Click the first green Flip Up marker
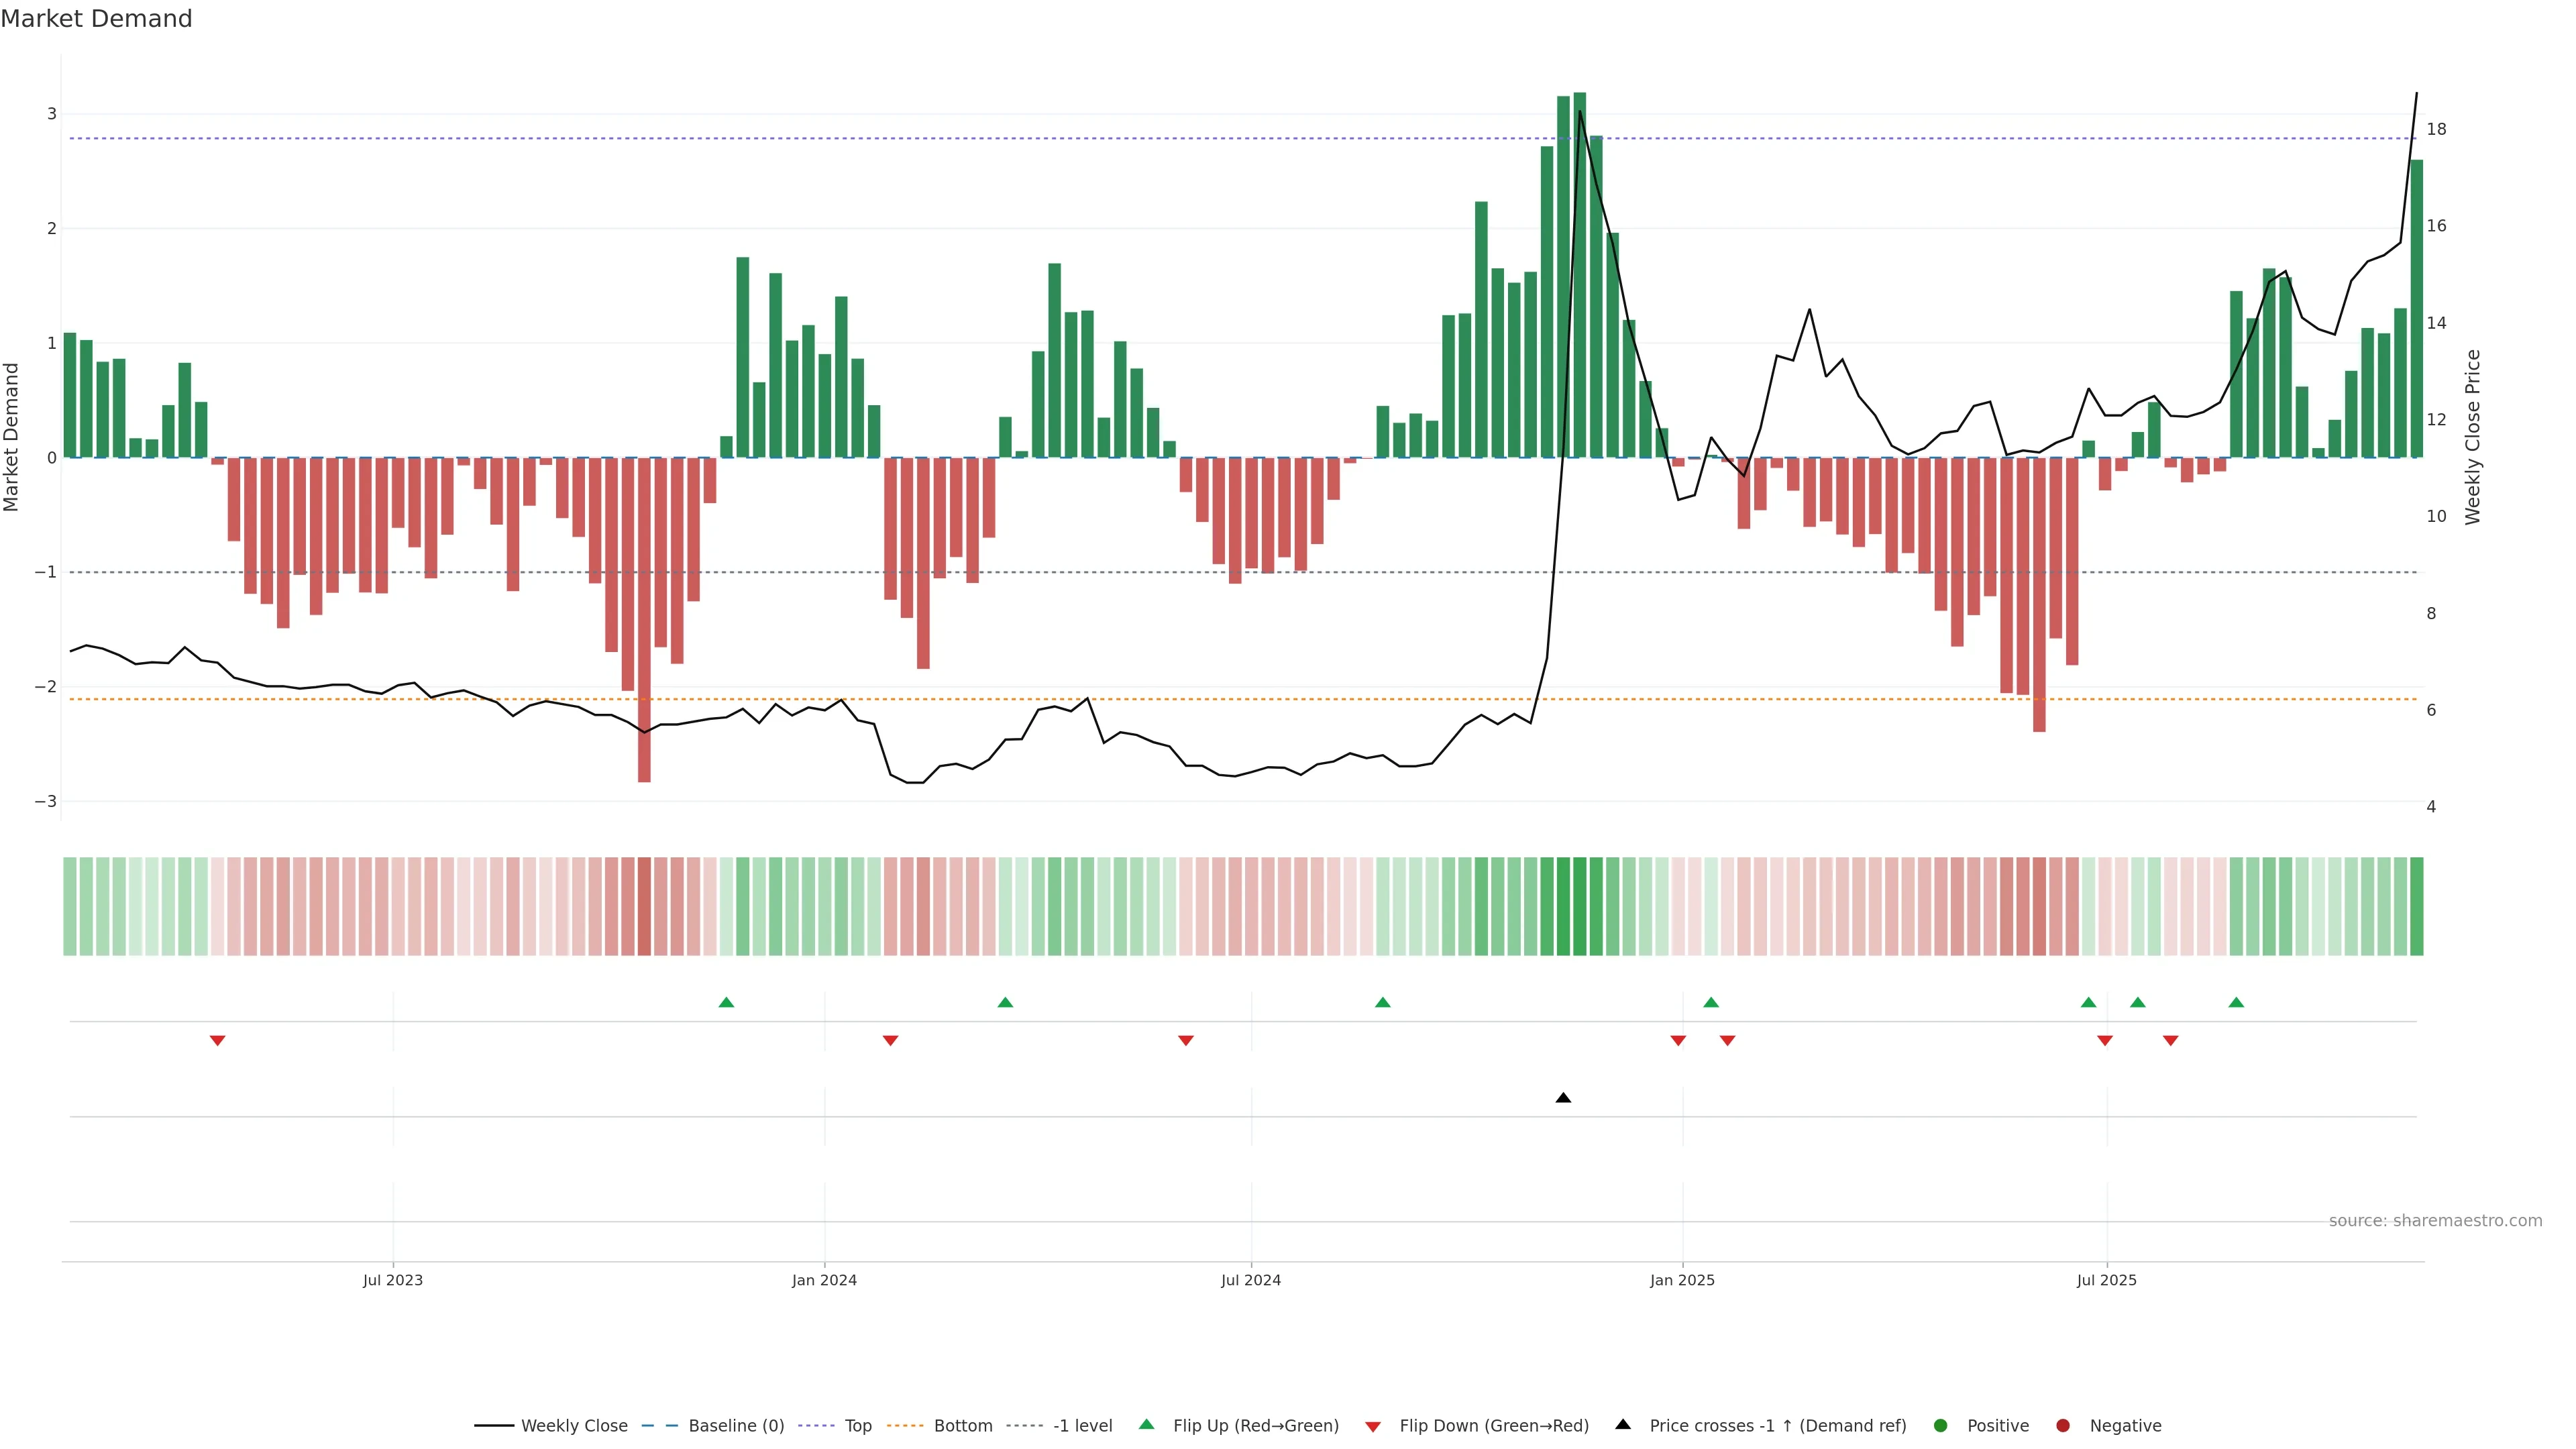 tap(726, 1002)
